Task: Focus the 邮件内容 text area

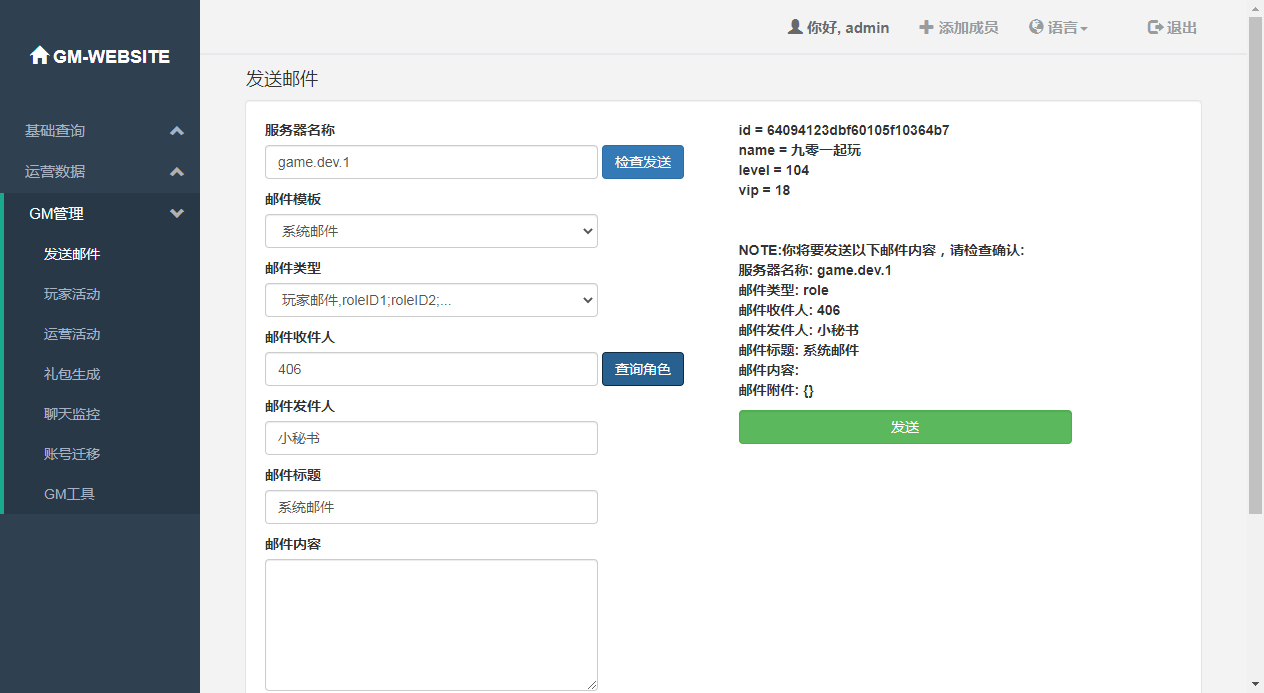Action: (431, 624)
